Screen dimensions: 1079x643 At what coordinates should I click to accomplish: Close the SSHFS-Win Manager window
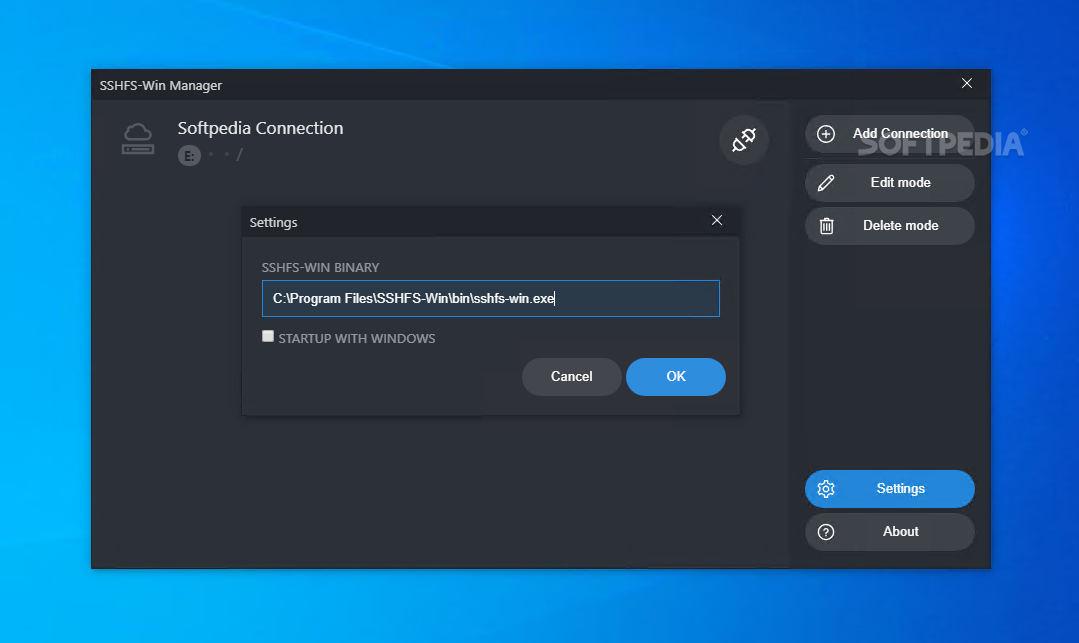[x=967, y=83]
